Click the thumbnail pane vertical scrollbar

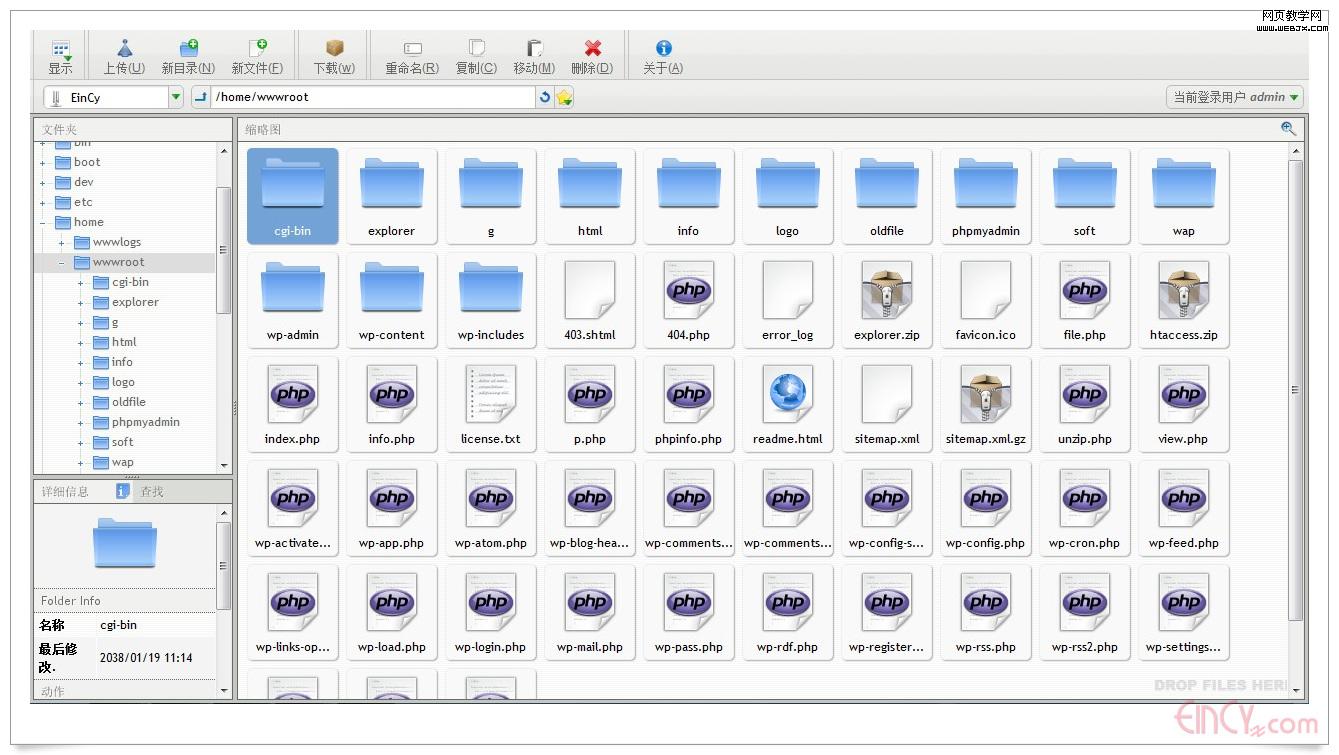coord(1297,390)
